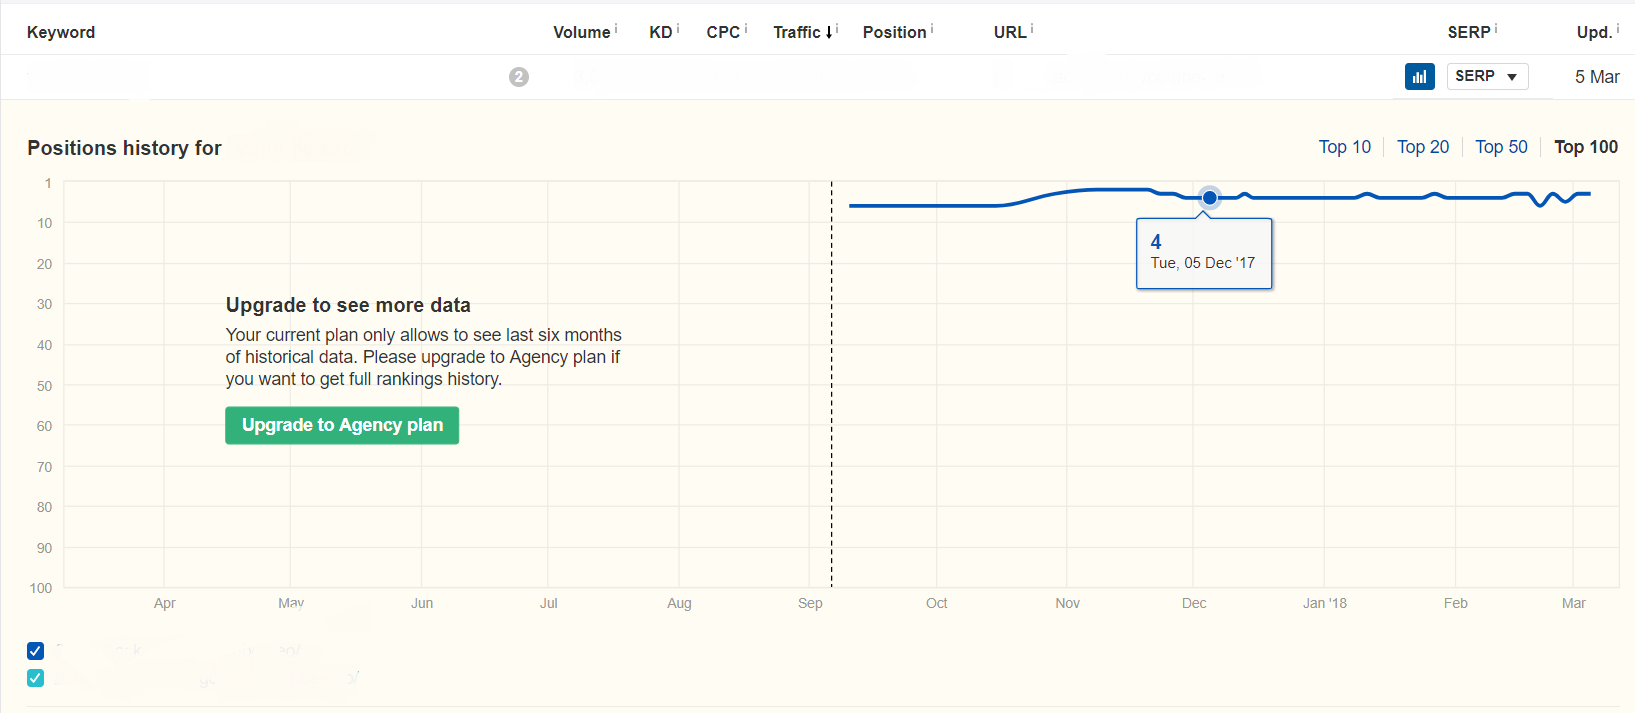Click the info icon beside SERP header
Viewport: 1635px width, 713px height.
pos(1496,29)
